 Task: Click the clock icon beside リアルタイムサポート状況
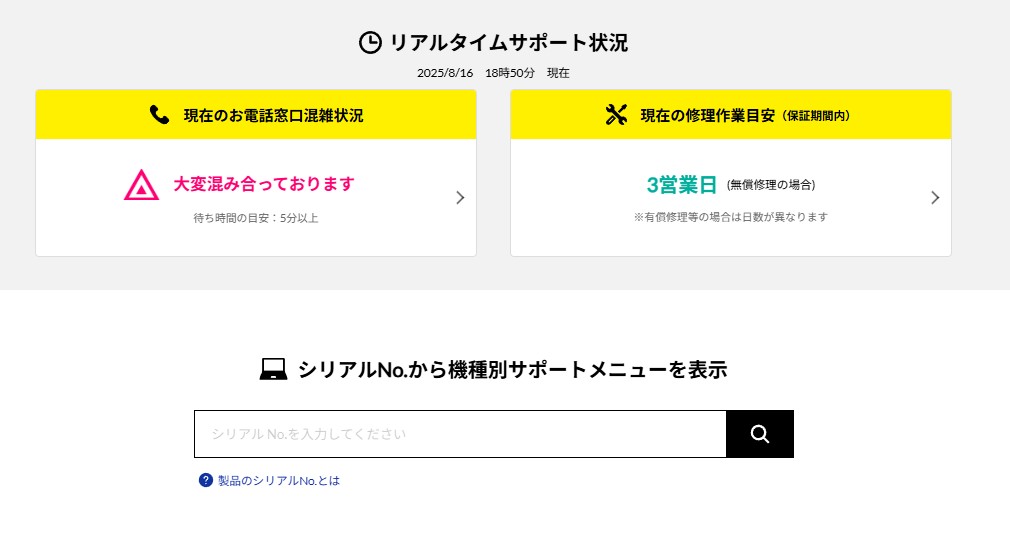pos(370,43)
